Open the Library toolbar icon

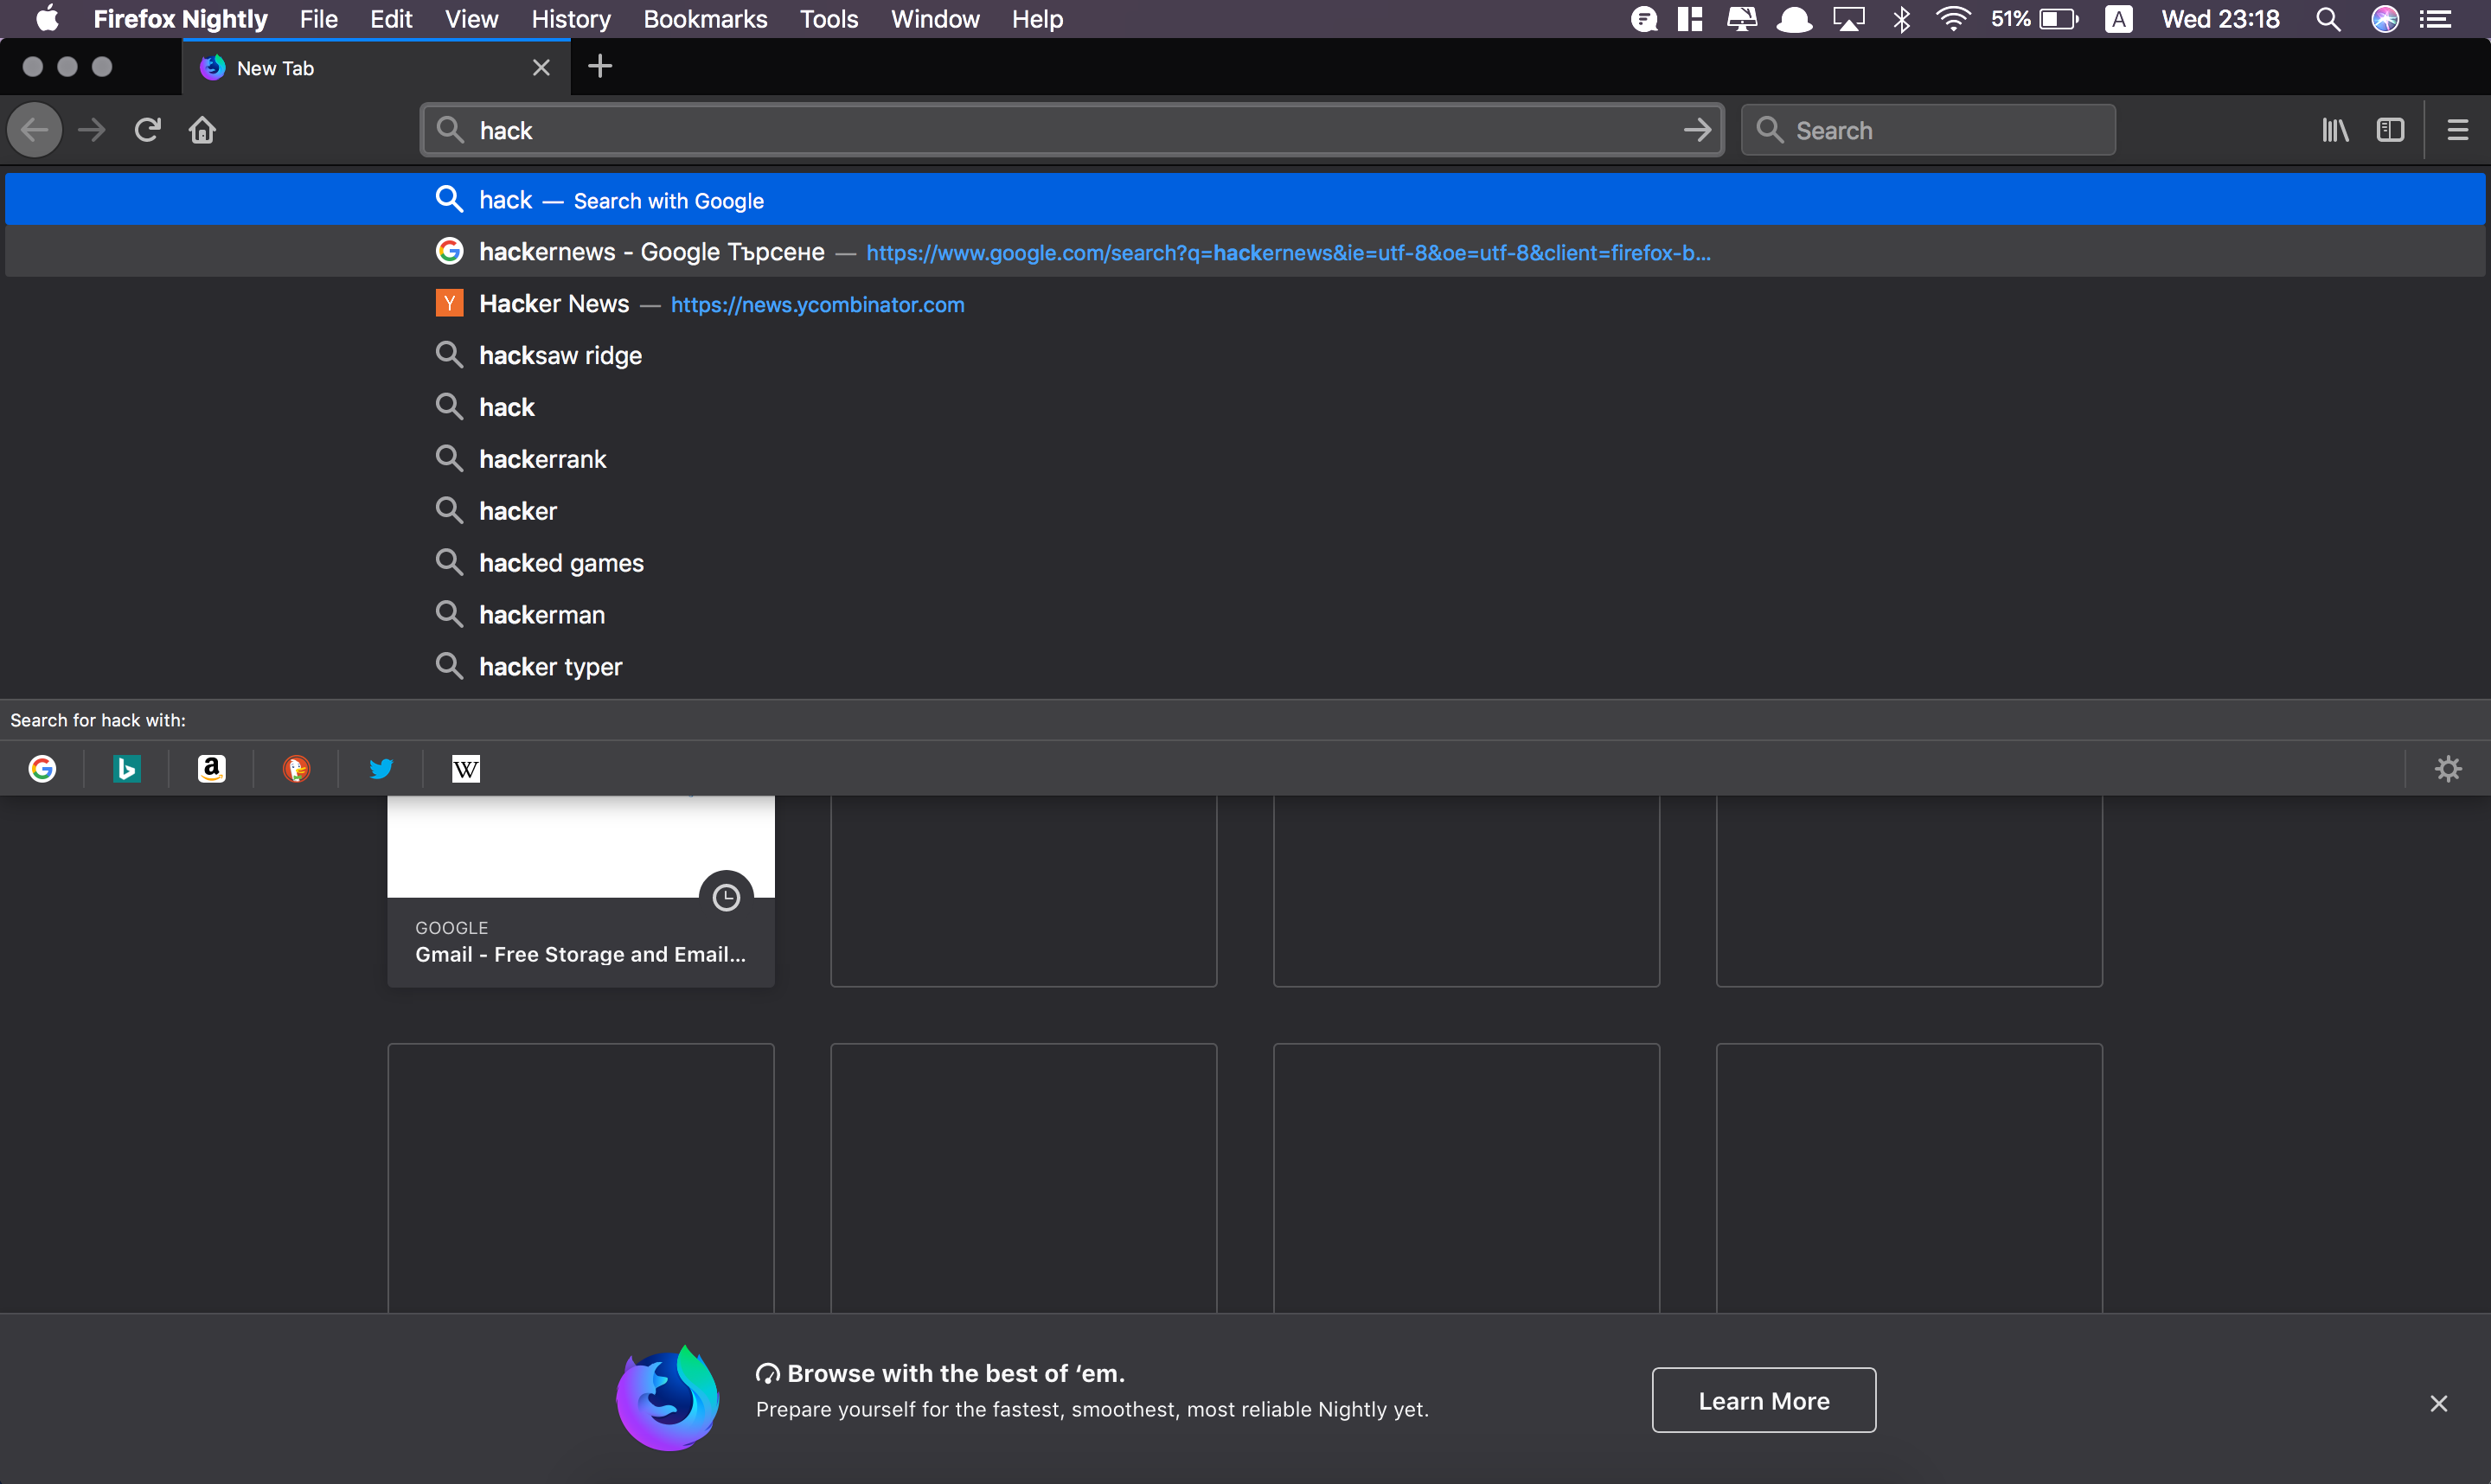(2335, 130)
